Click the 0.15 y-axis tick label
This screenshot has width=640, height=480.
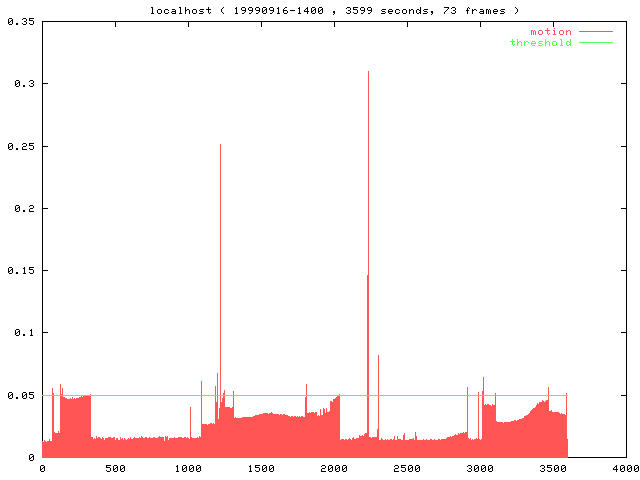[x=19, y=270]
